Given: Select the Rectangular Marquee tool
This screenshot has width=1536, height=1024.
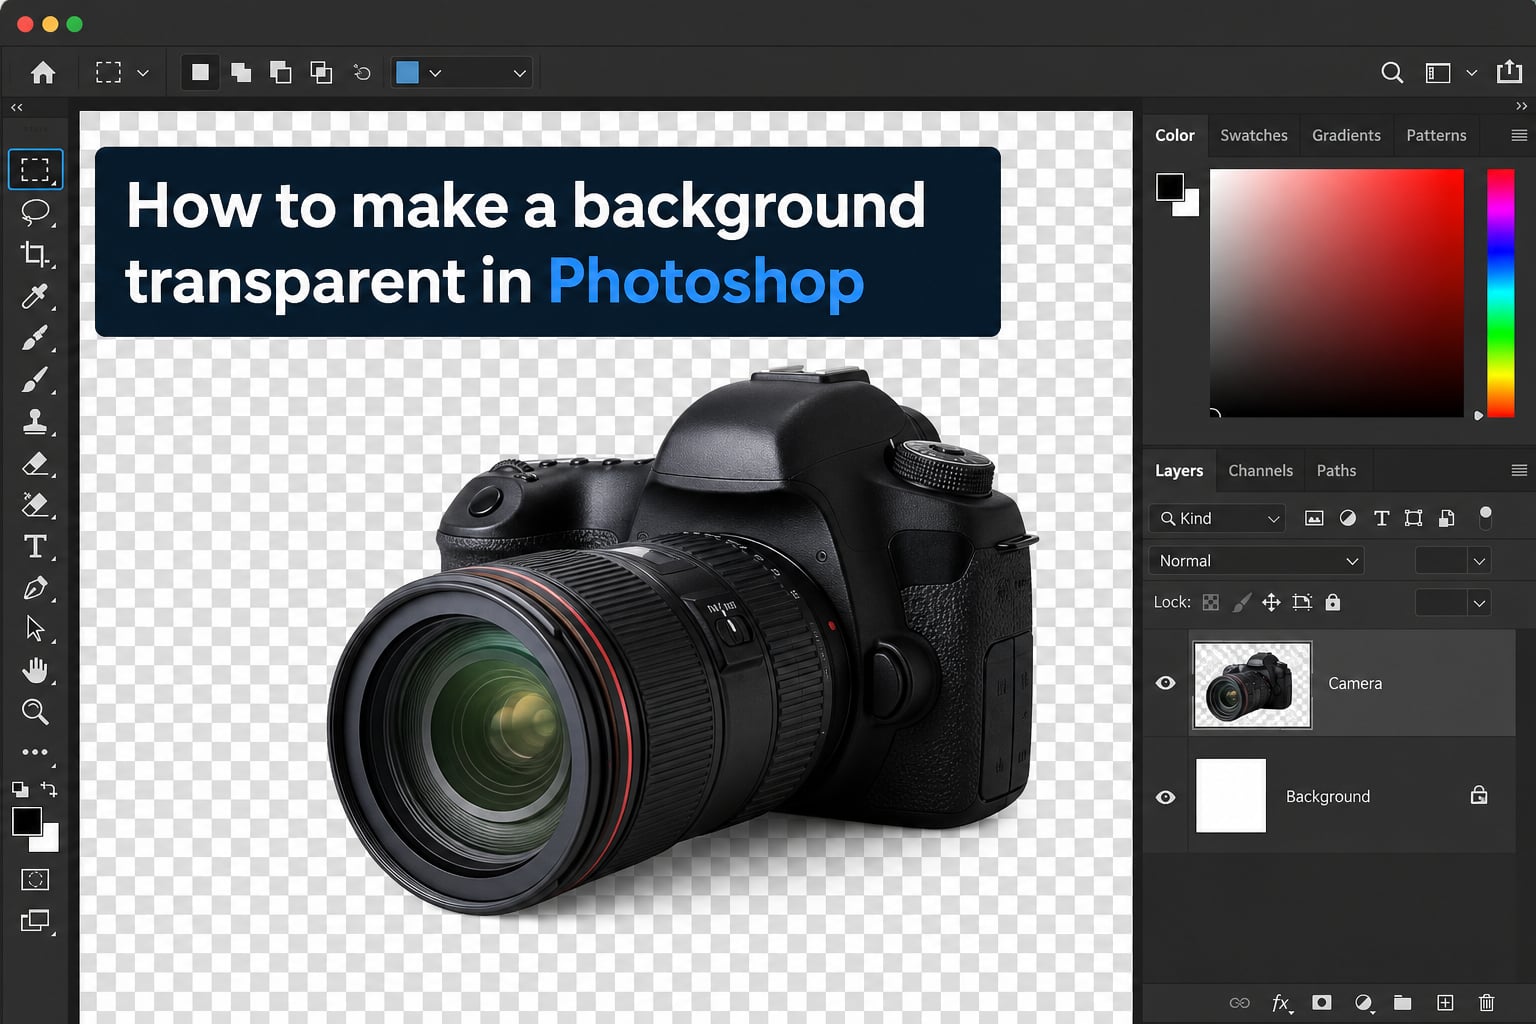Looking at the screenshot, I should (35, 169).
